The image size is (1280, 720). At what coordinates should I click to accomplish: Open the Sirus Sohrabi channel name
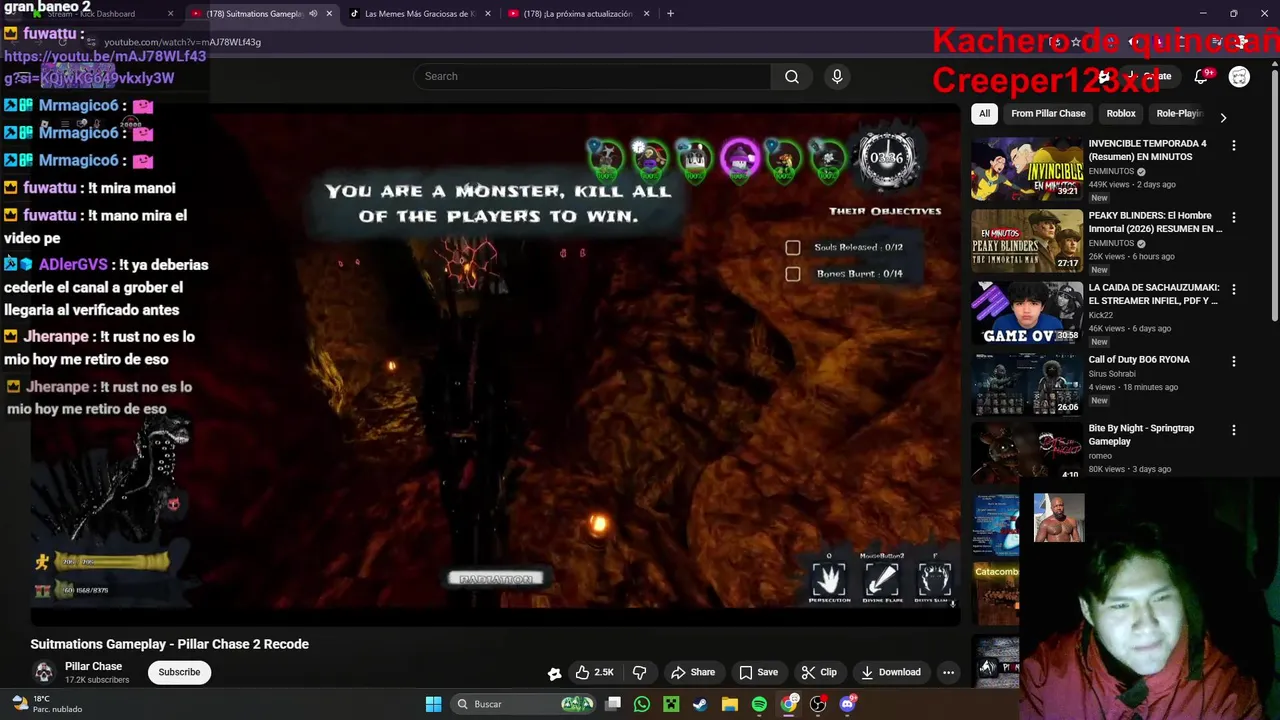pos(1112,374)
